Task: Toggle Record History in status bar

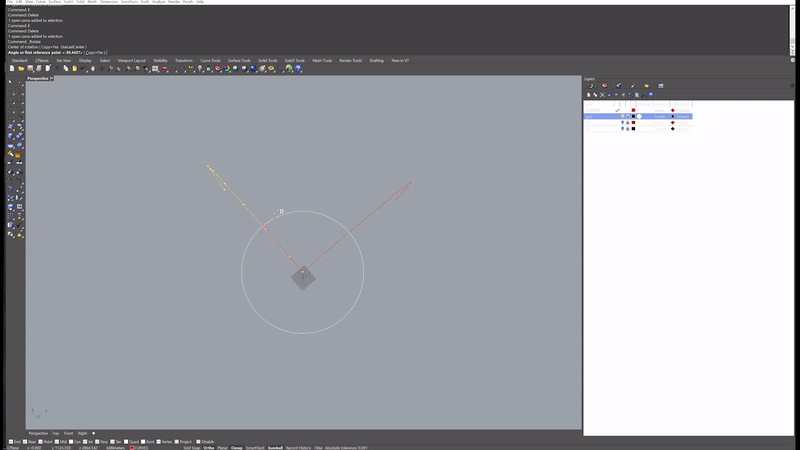Action: (298, 448)
